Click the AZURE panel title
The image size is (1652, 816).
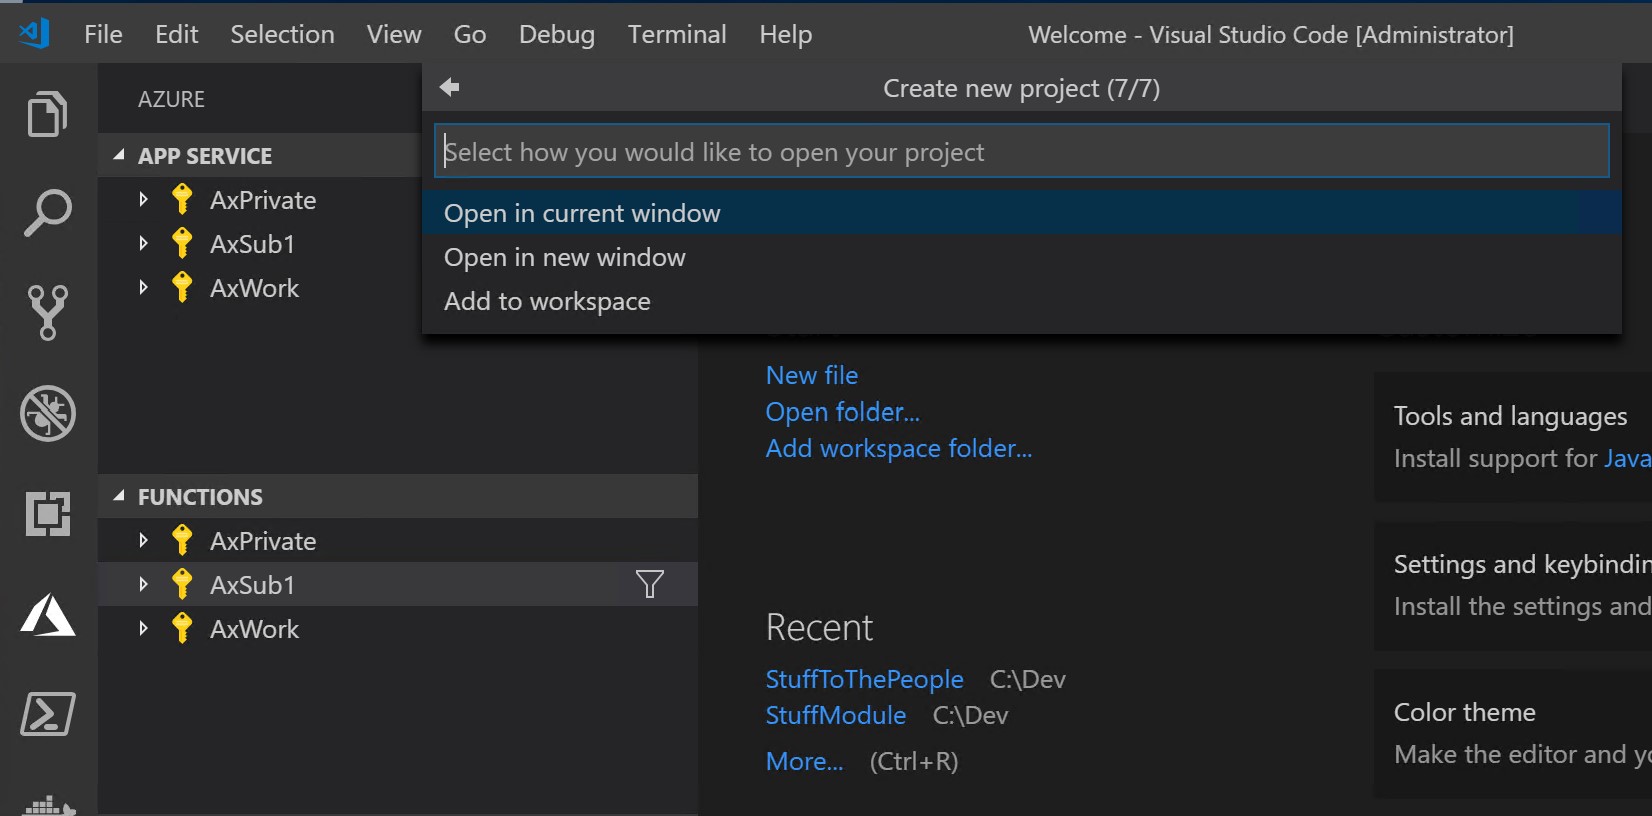171,99
